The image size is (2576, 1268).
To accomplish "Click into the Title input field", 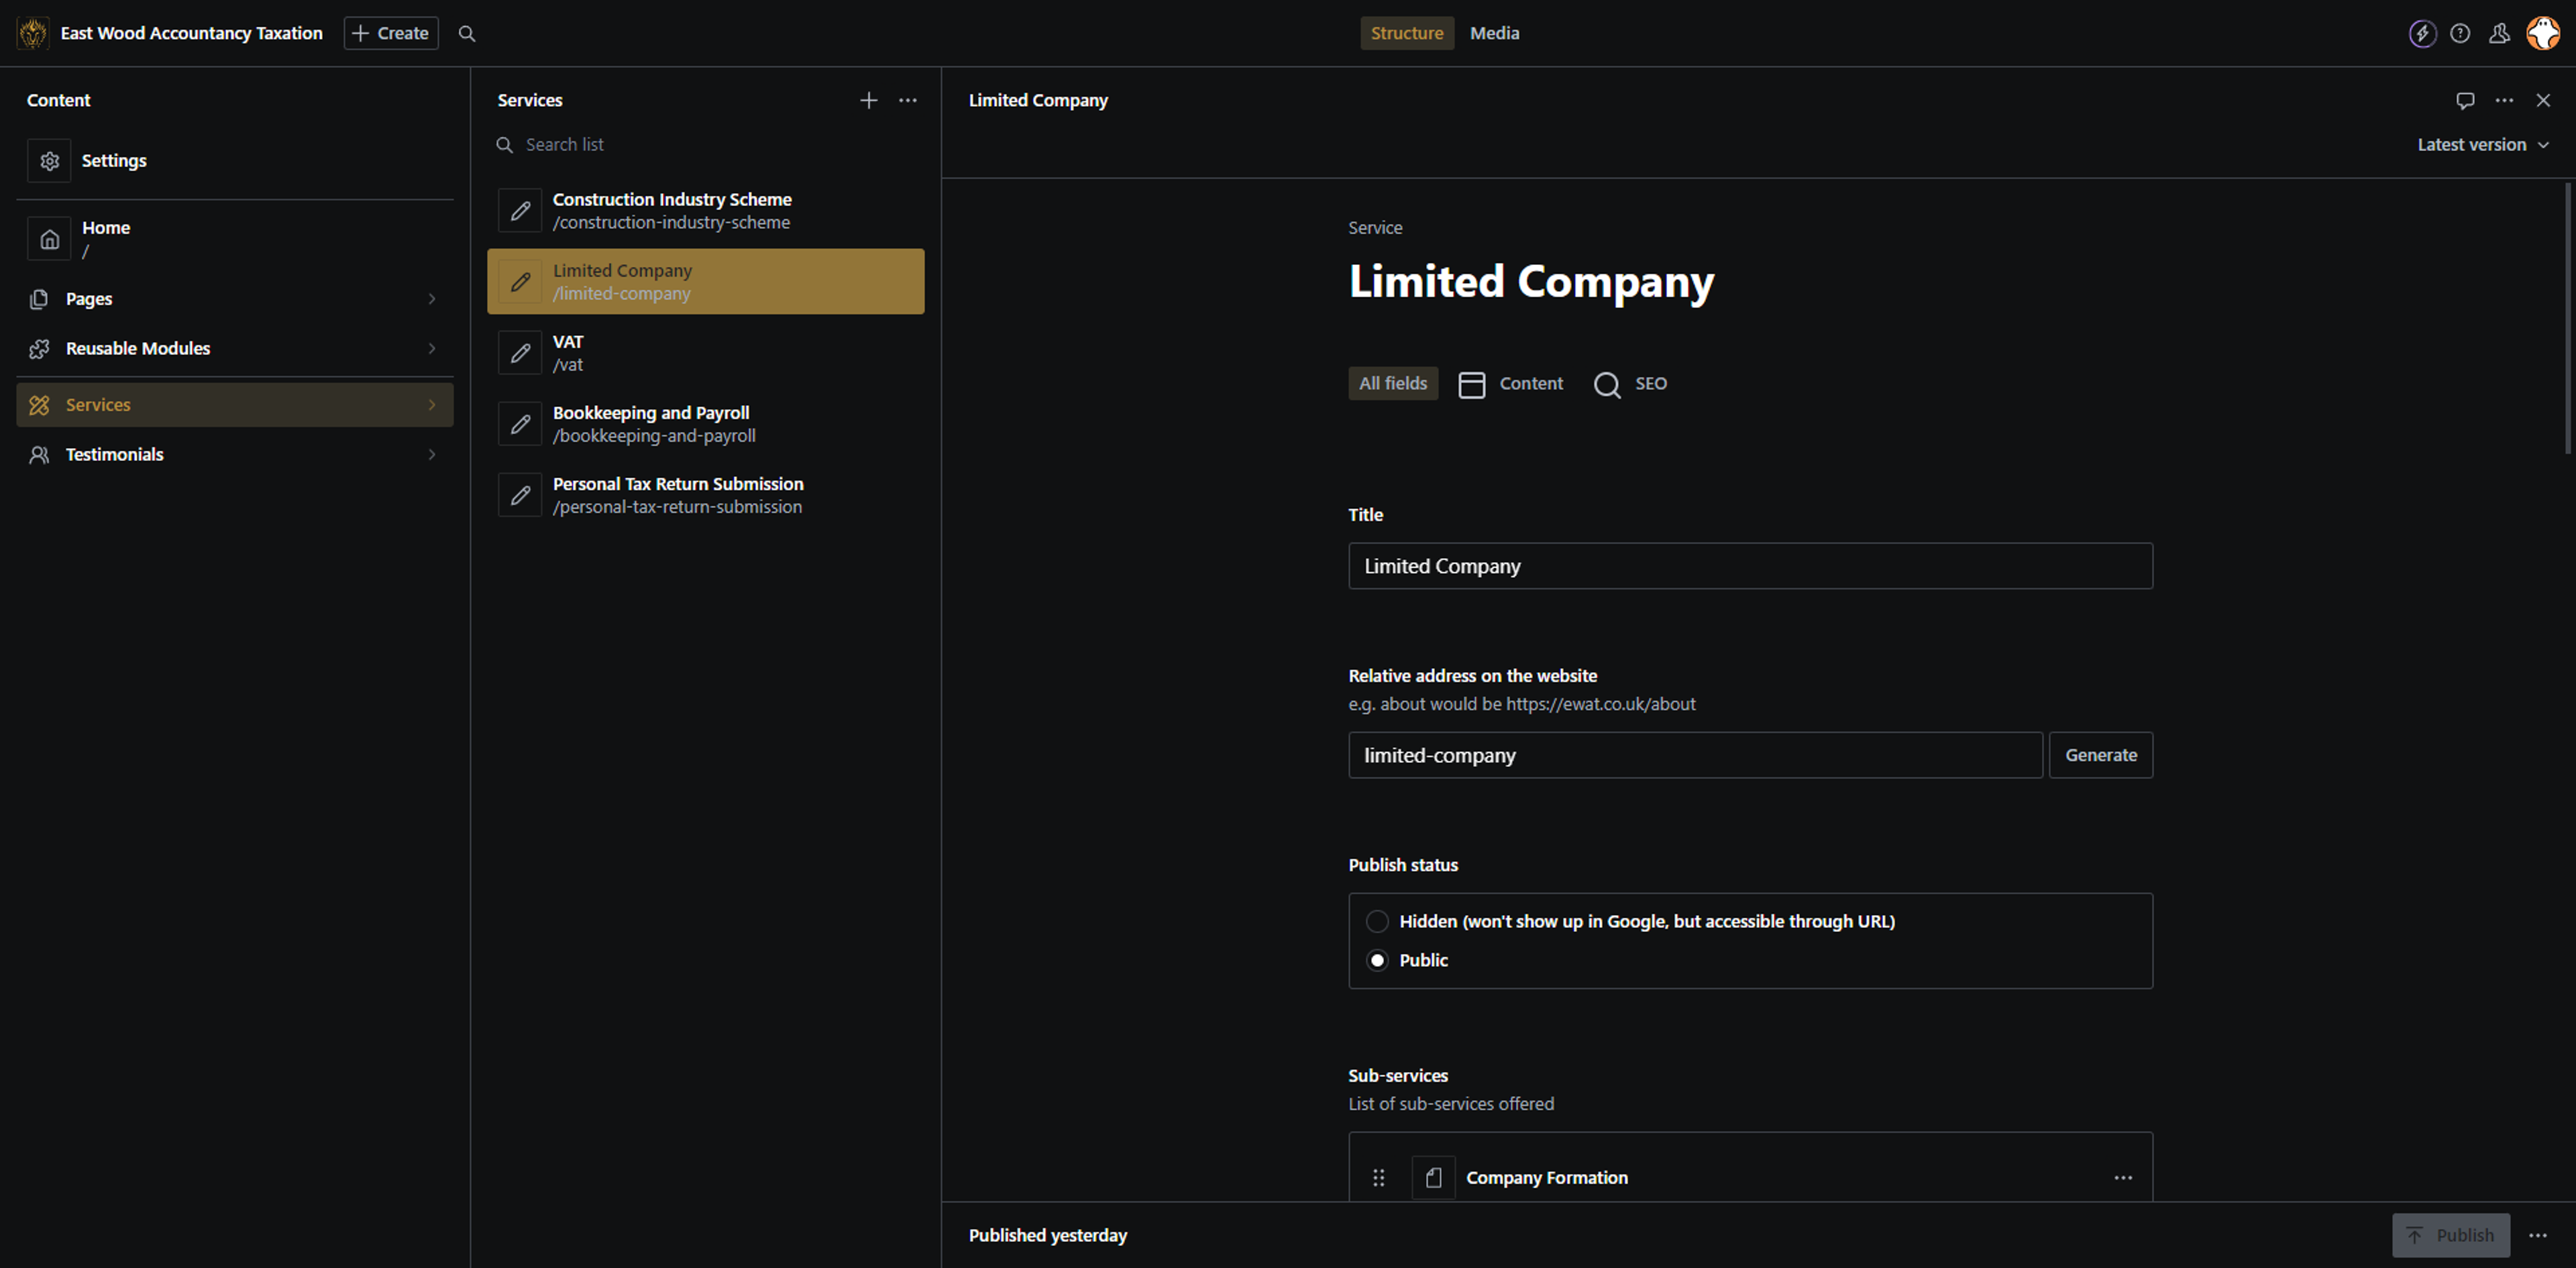I will 1749,566.
